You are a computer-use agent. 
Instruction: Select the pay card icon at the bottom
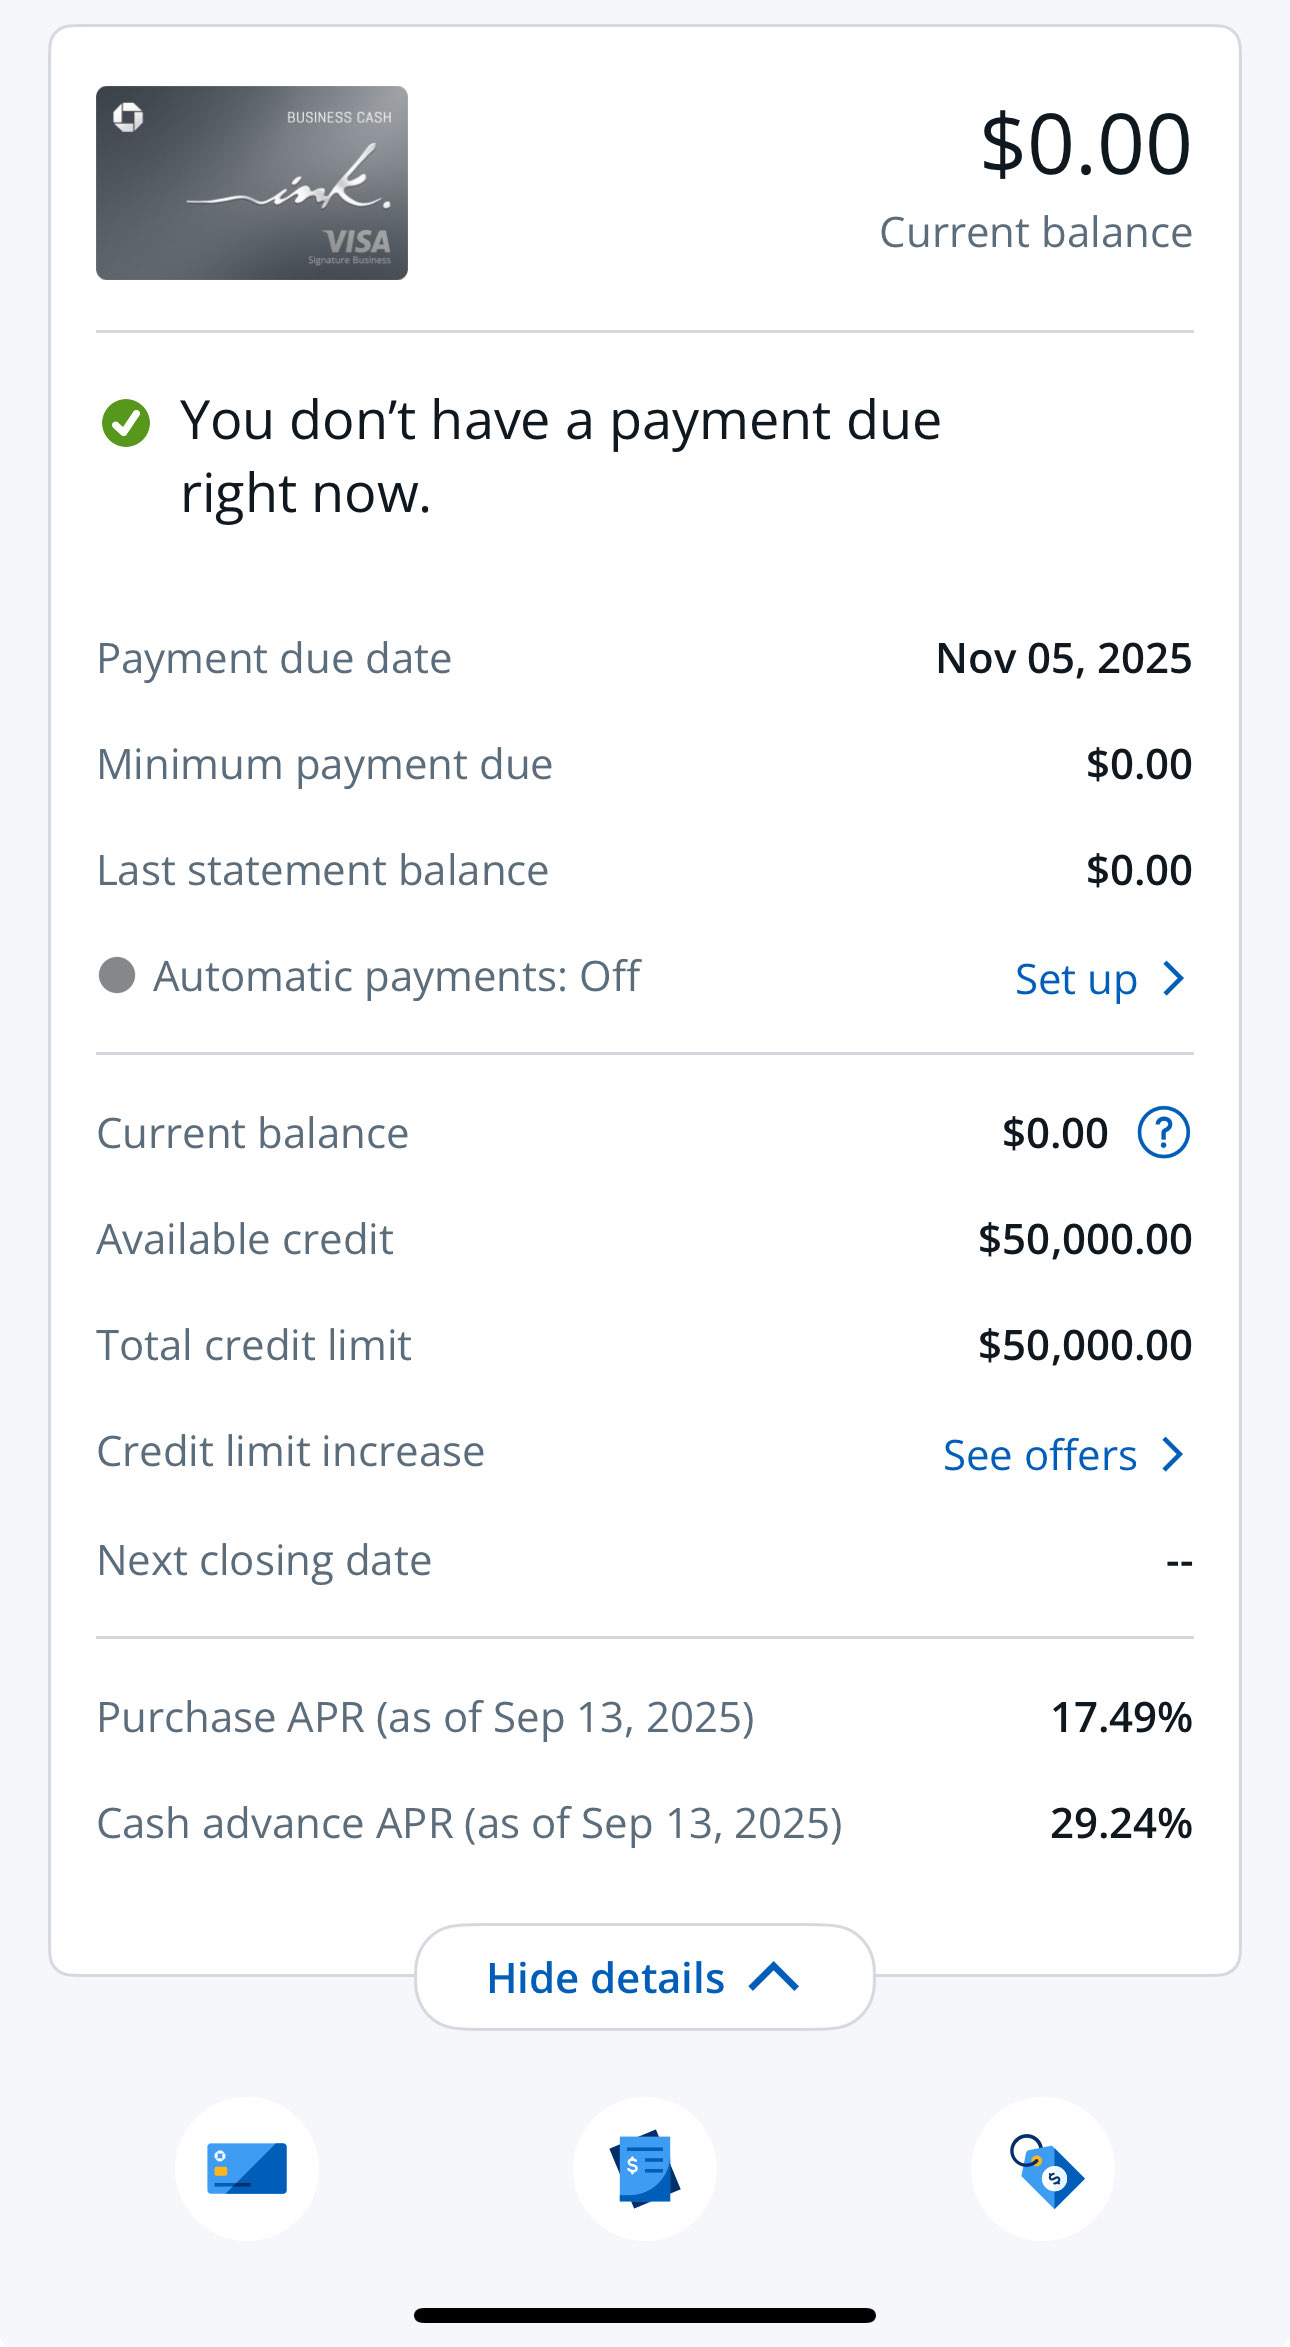coord(247,2167)
